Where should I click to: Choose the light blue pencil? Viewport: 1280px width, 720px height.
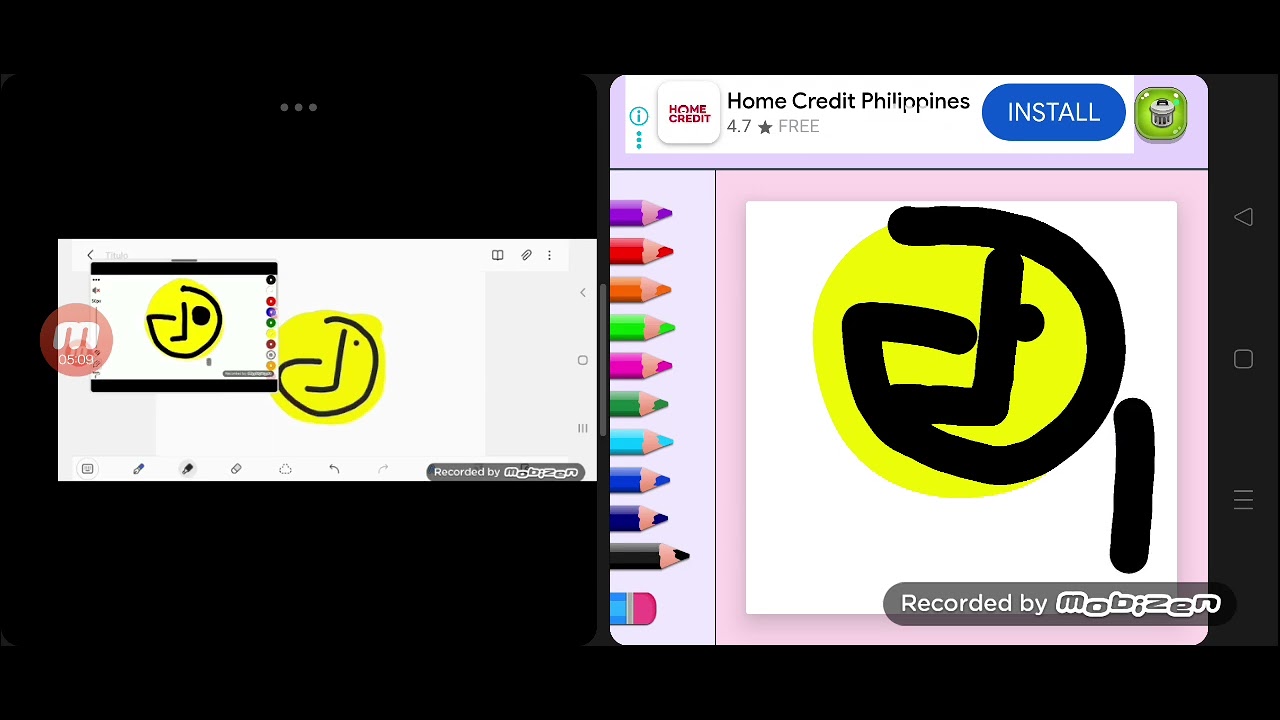pos(641,442)
